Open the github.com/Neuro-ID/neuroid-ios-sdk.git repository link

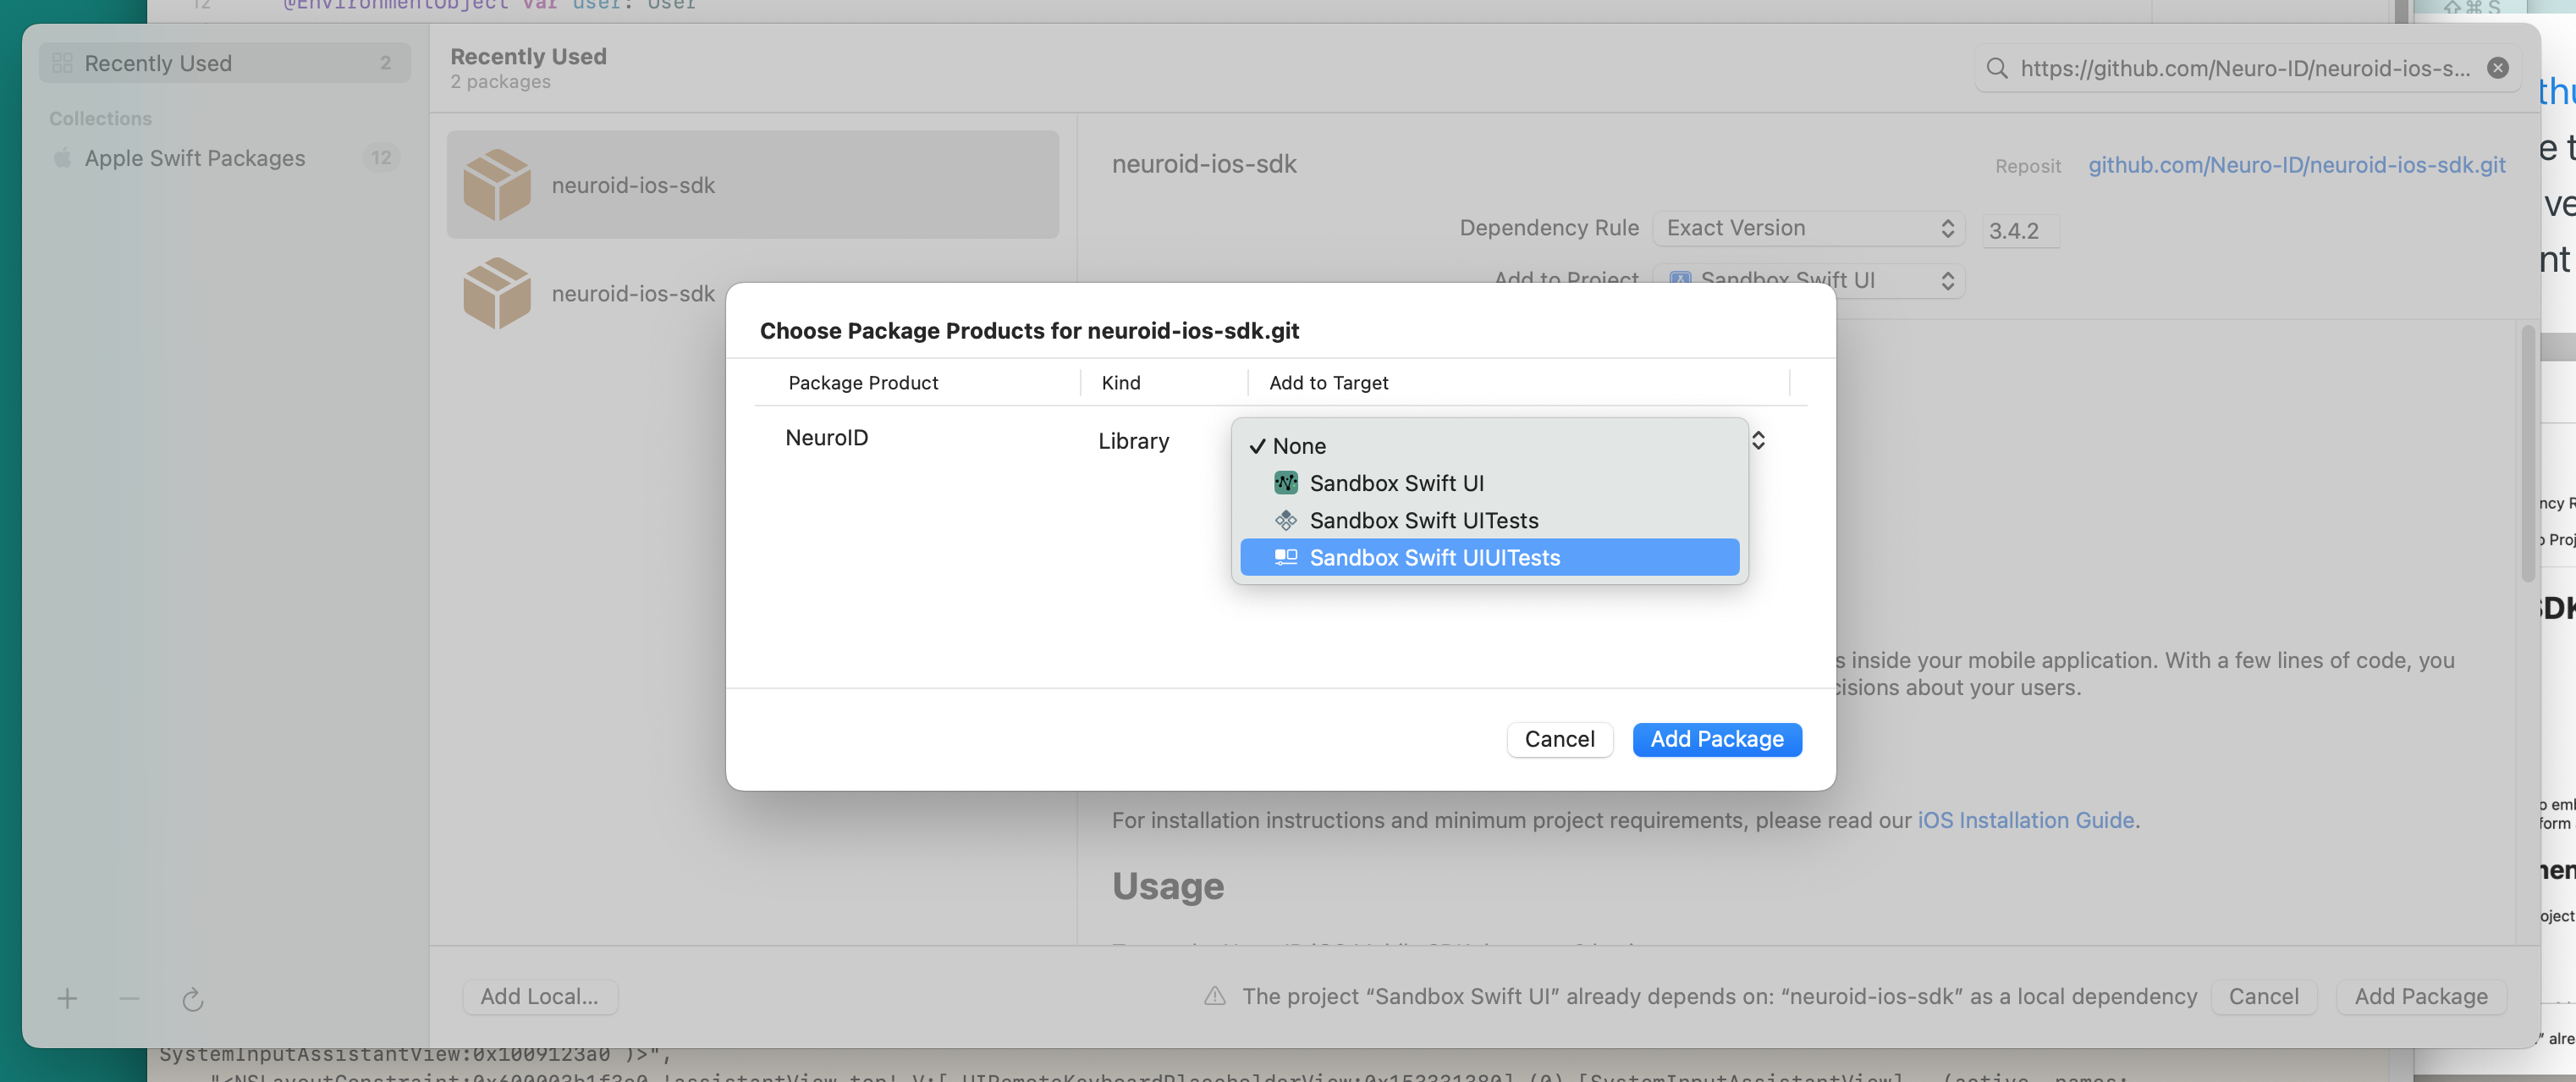[x=2296, y=165]
